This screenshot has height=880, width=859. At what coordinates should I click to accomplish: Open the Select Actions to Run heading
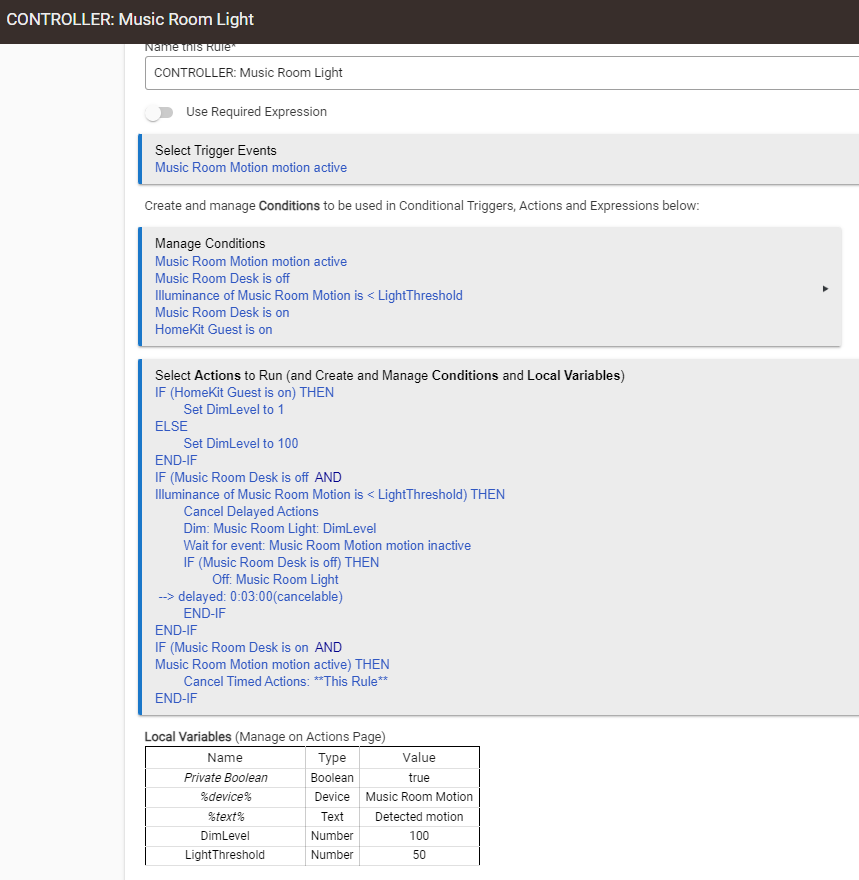(389, 375)
